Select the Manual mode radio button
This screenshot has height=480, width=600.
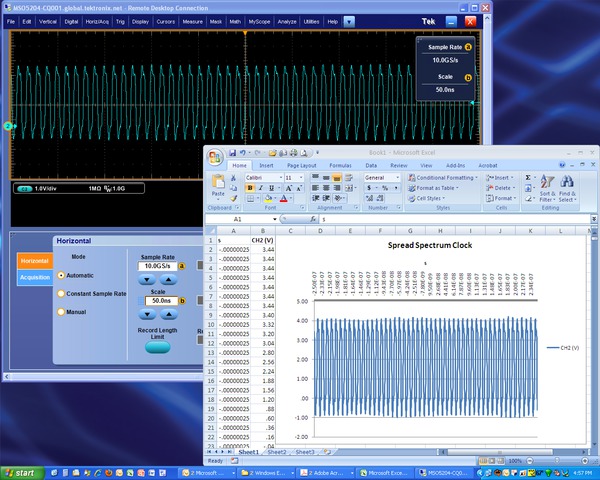coord(61,311)
